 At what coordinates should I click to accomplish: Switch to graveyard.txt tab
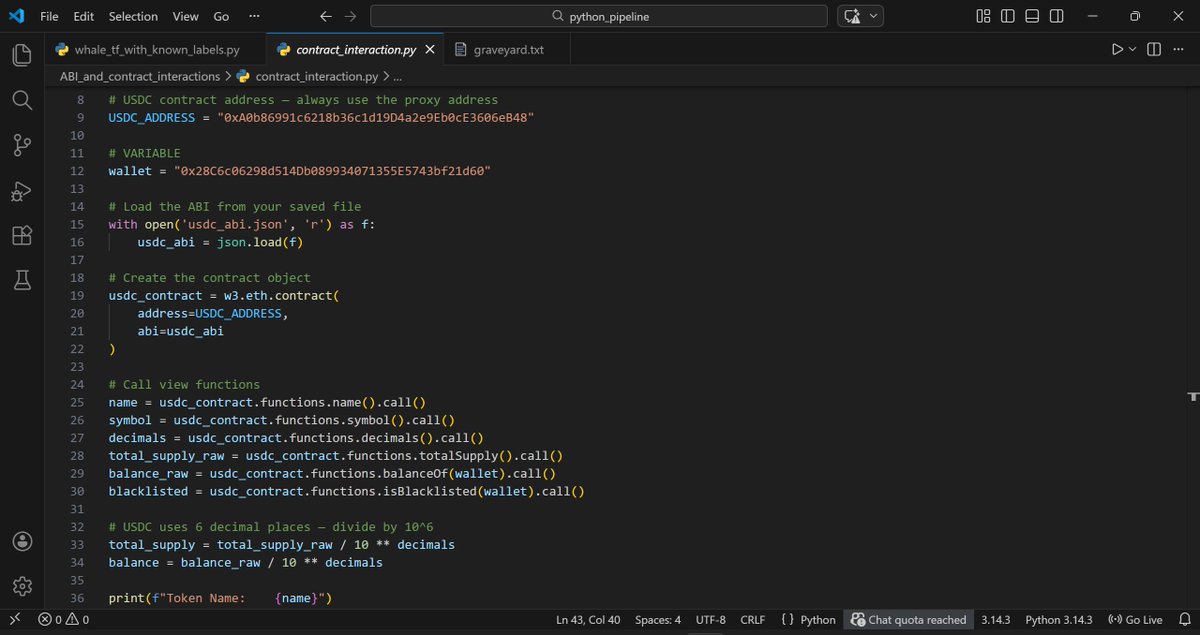[509, 50]
